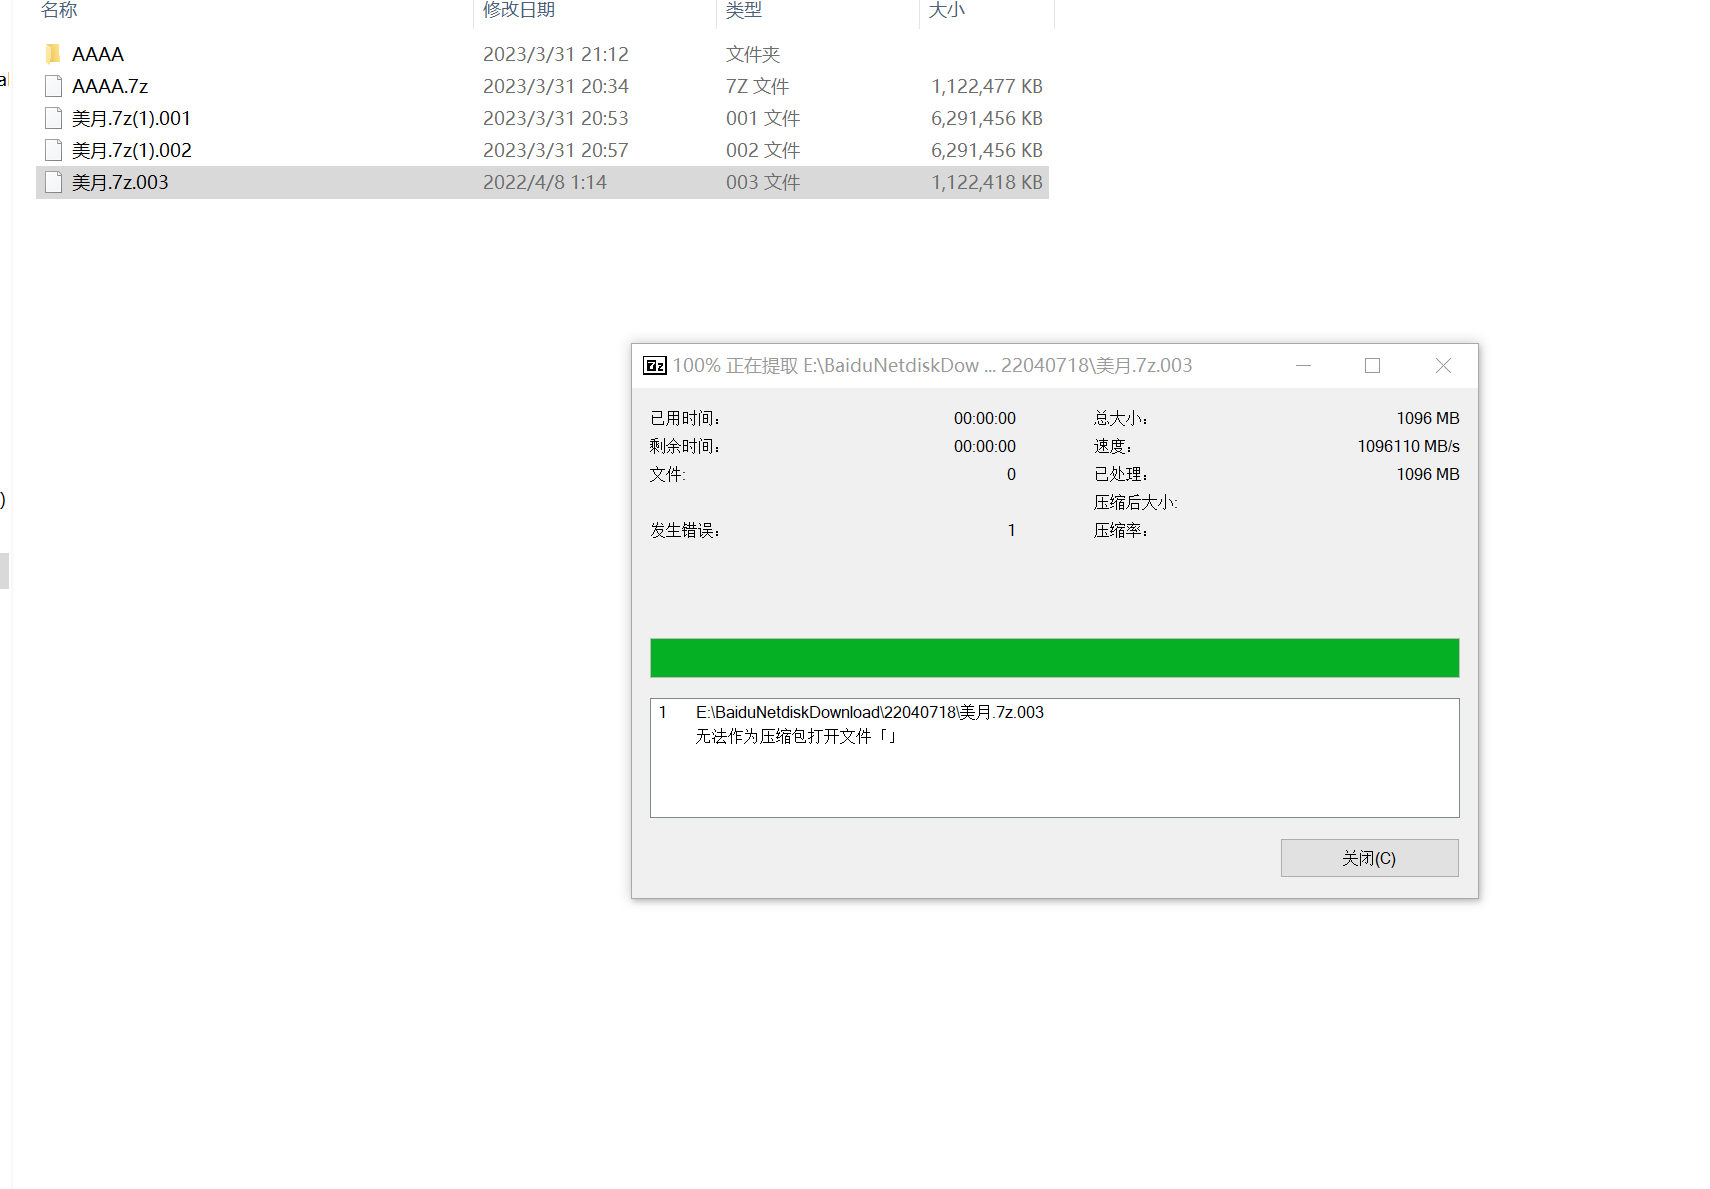Click the 总大小 label
Viewport: 1710px width, 1189px height.
coord(1120,418)
